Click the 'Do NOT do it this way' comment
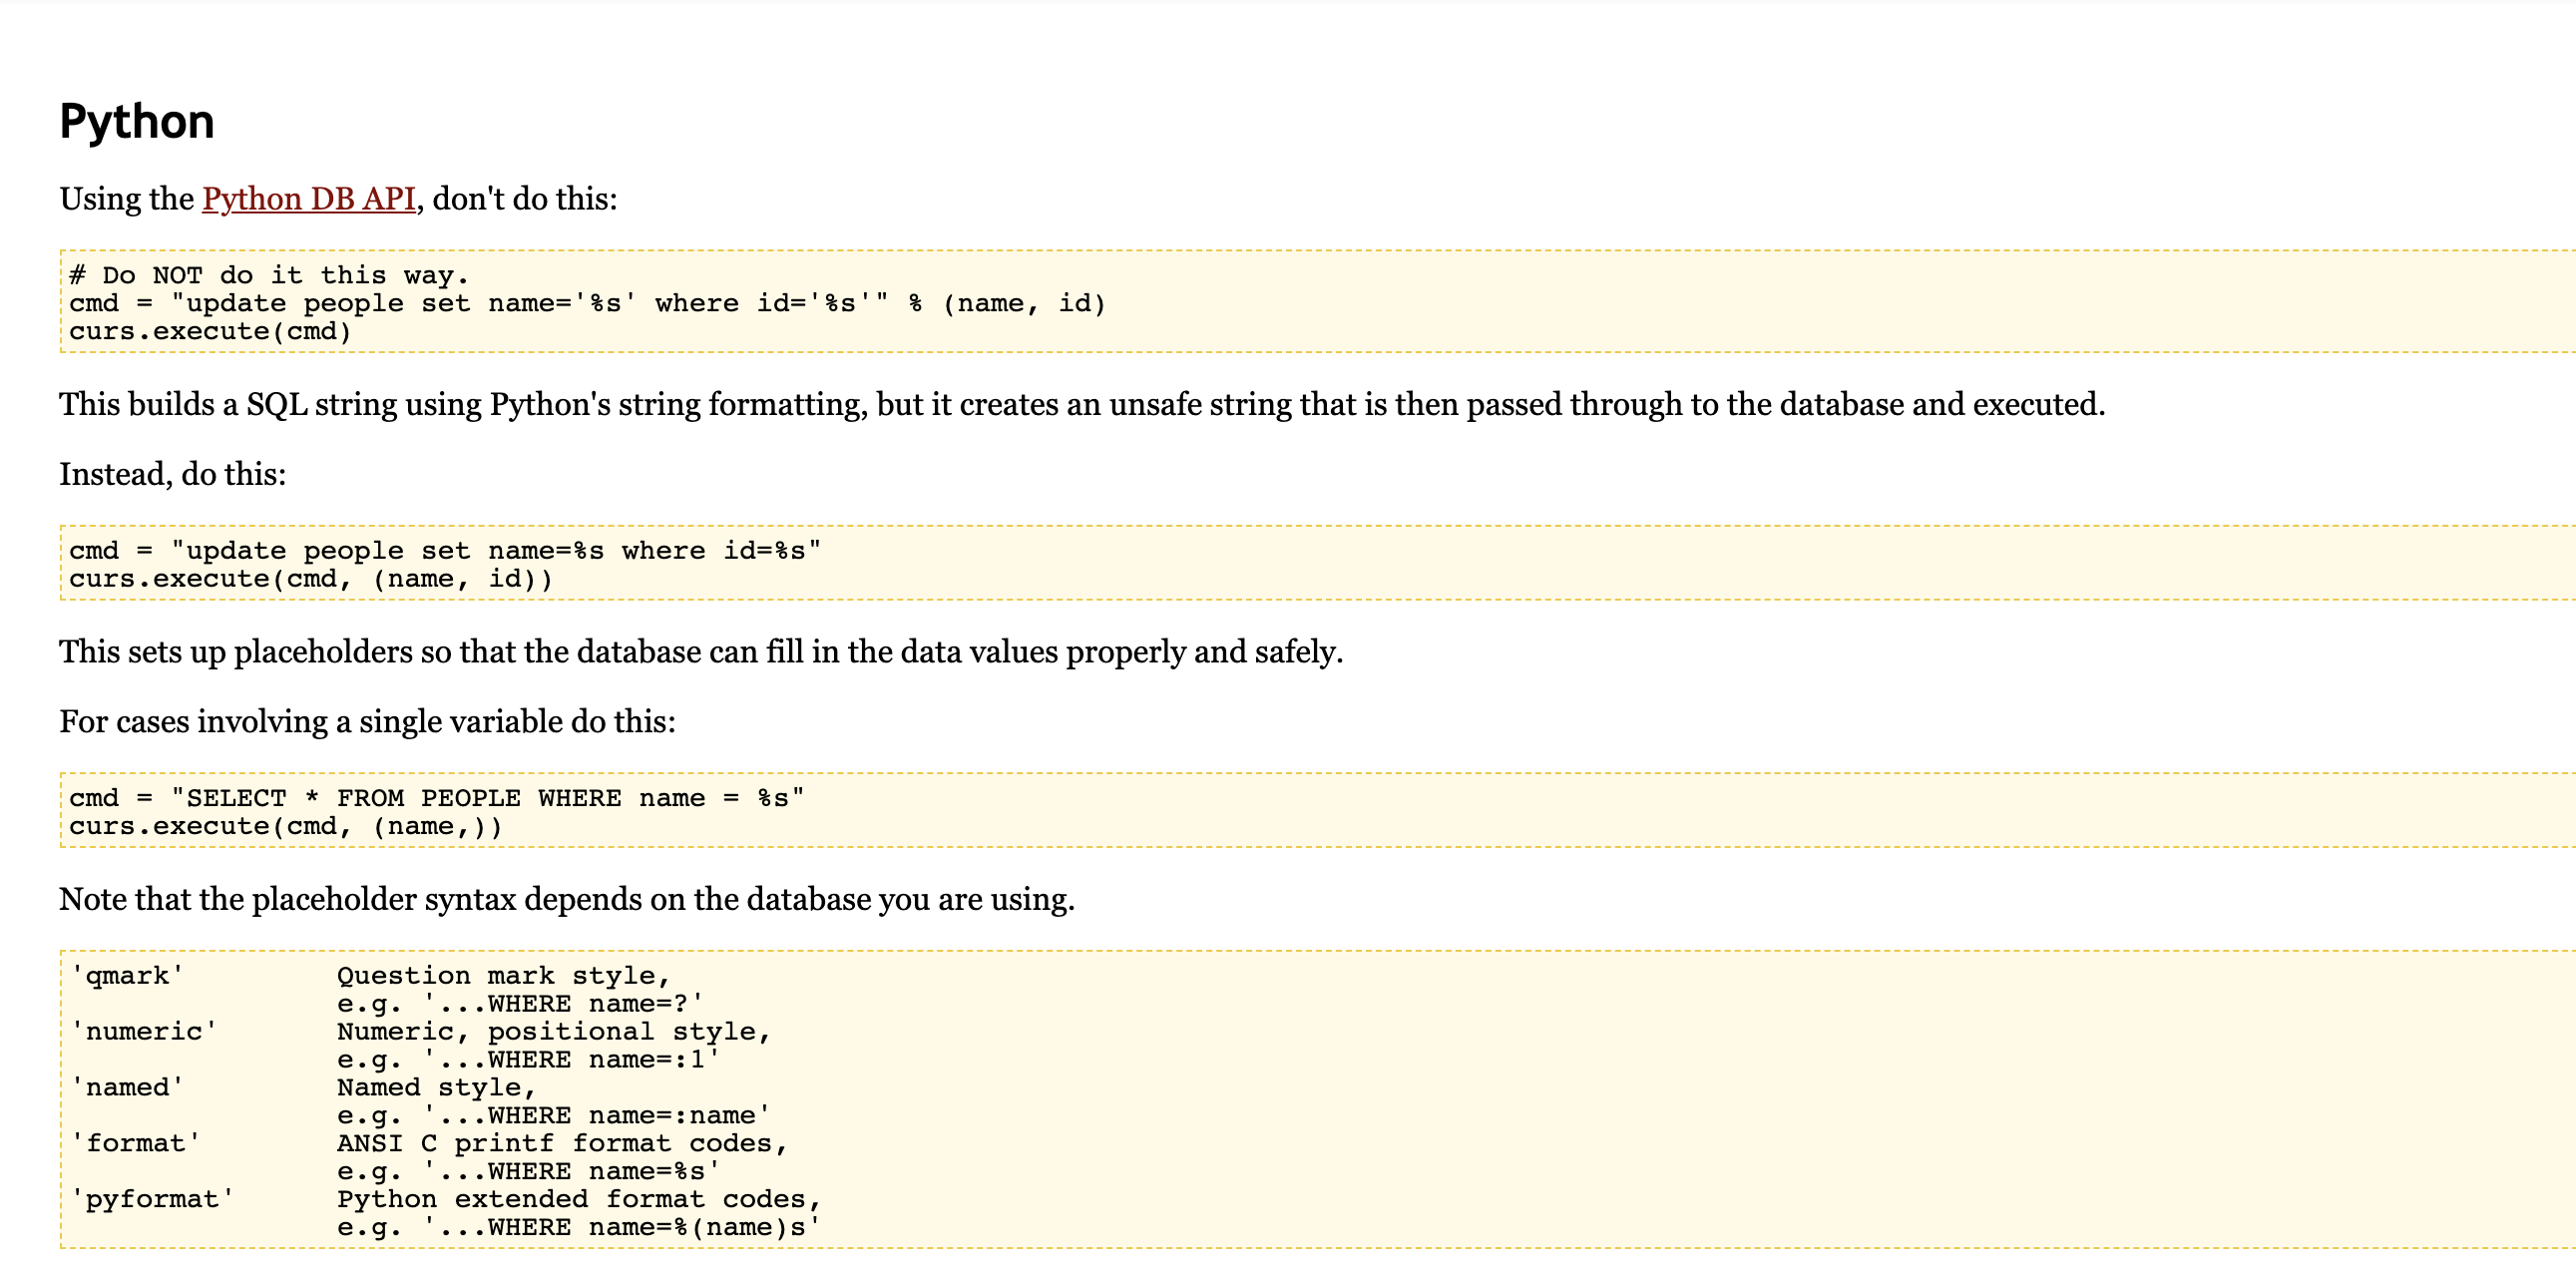 [x=268, y=275]
